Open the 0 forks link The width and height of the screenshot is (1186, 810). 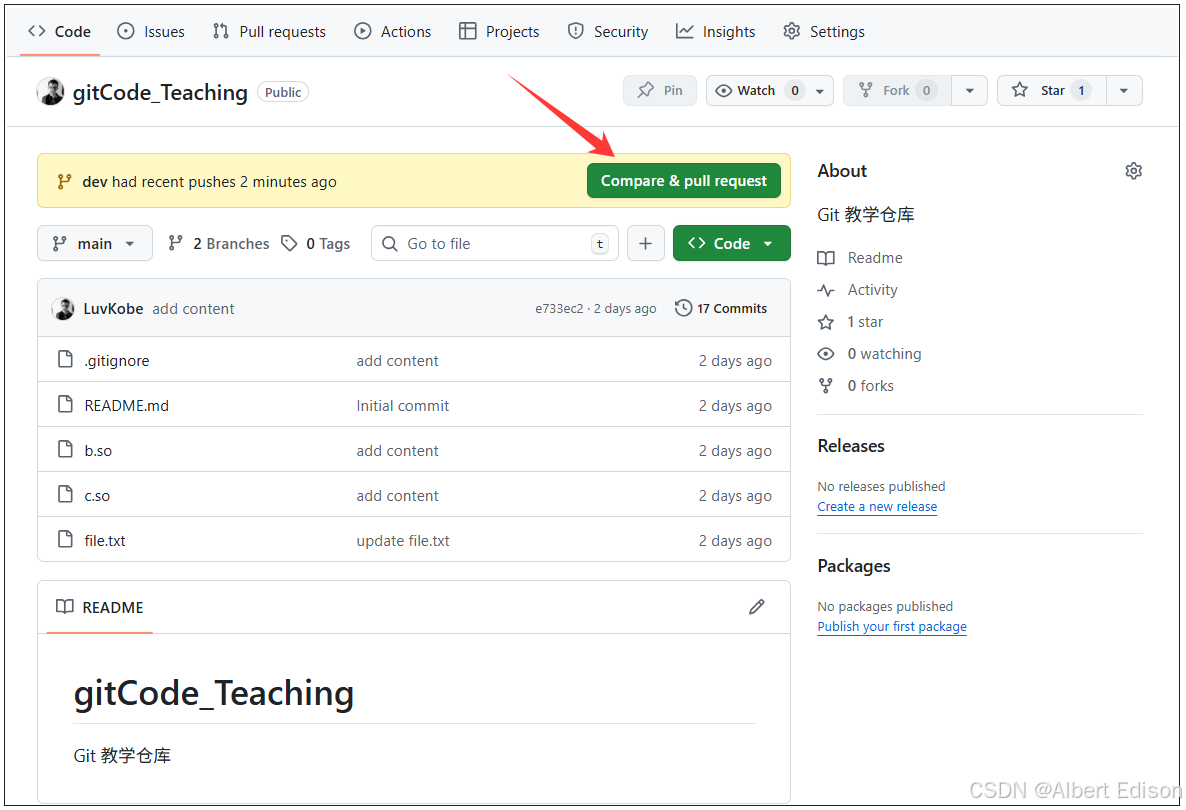870,386
